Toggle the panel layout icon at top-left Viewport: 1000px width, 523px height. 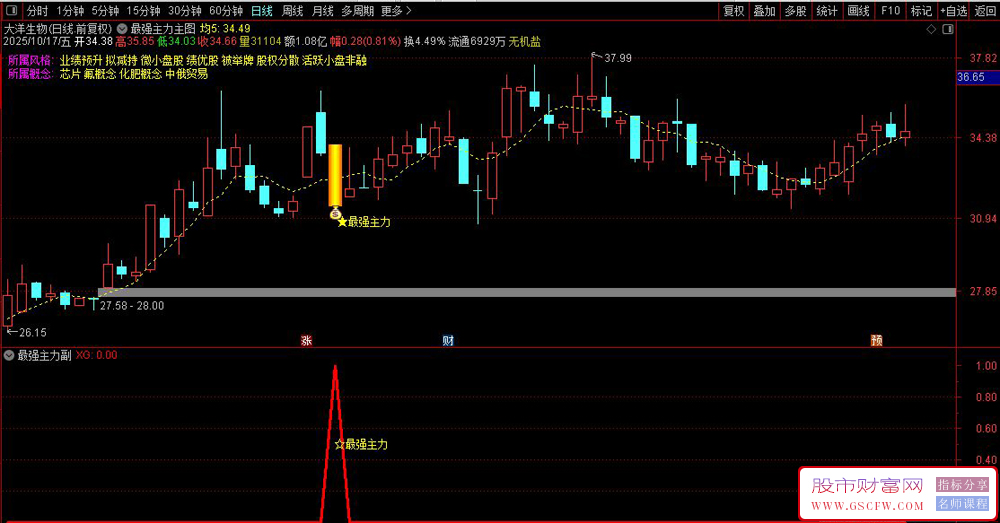11,10
